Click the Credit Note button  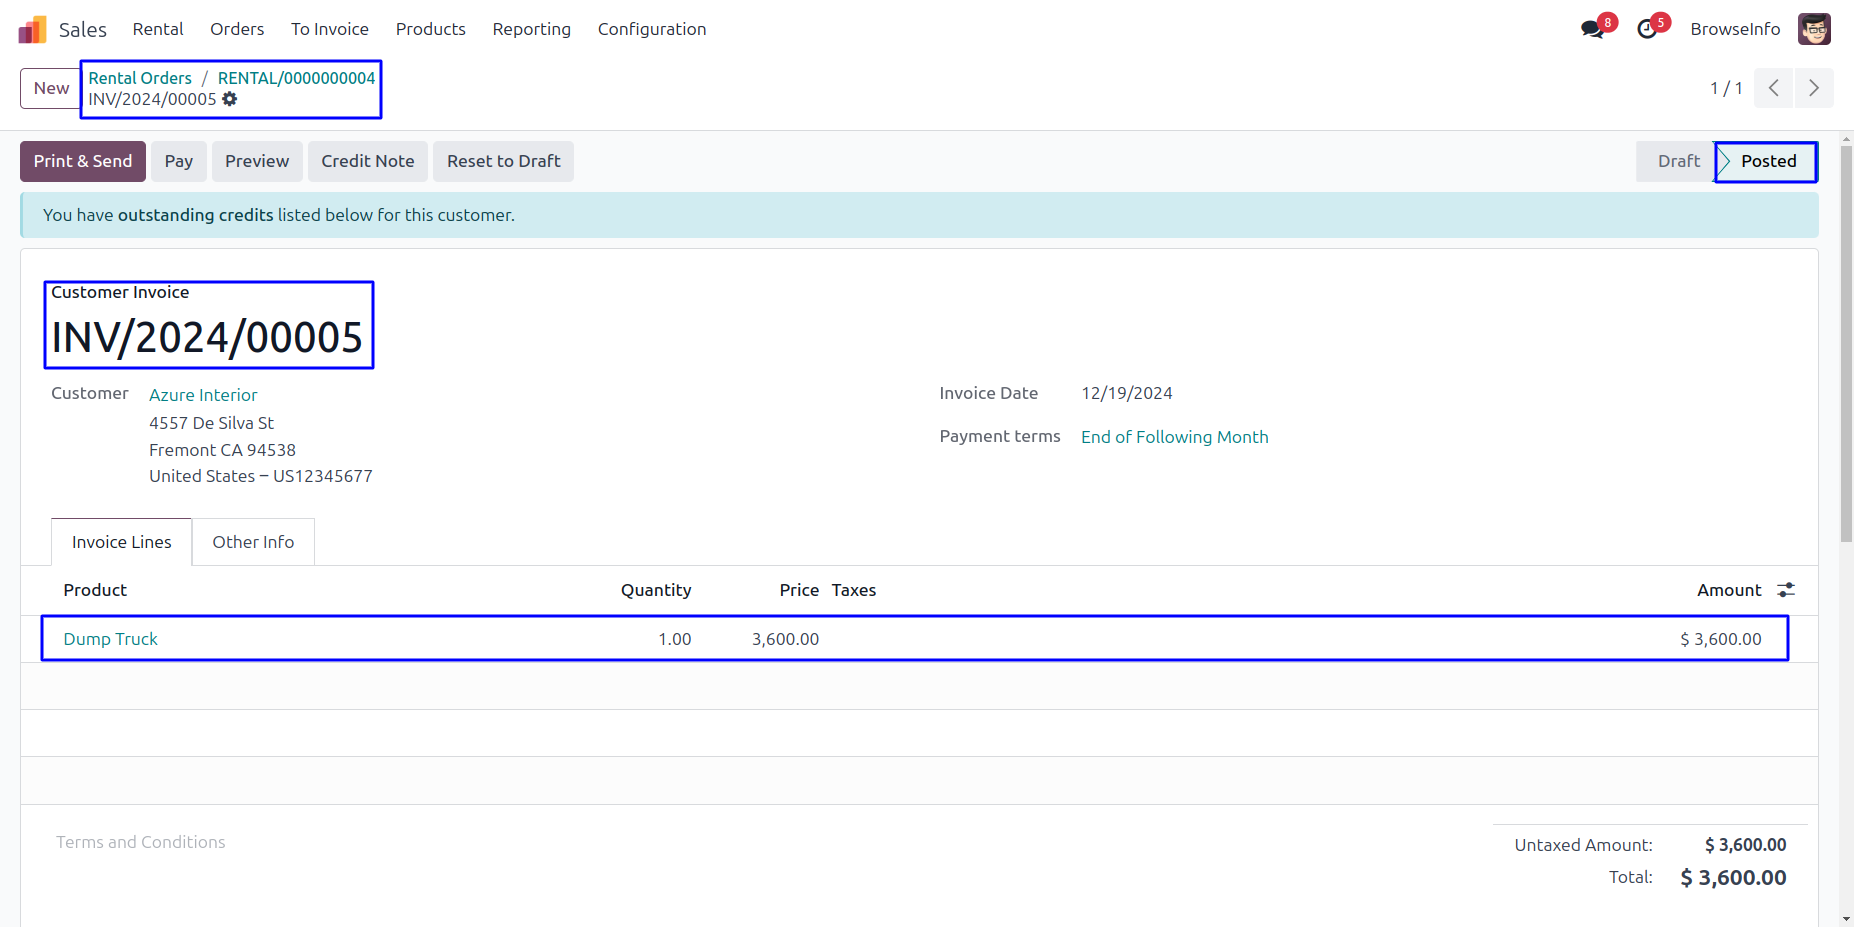click(367, 161)
